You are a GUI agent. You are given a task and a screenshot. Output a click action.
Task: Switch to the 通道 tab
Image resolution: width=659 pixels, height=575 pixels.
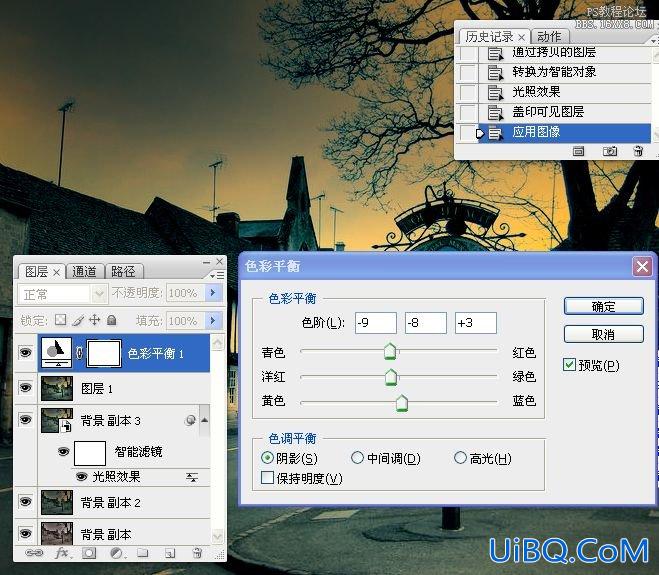84,272
